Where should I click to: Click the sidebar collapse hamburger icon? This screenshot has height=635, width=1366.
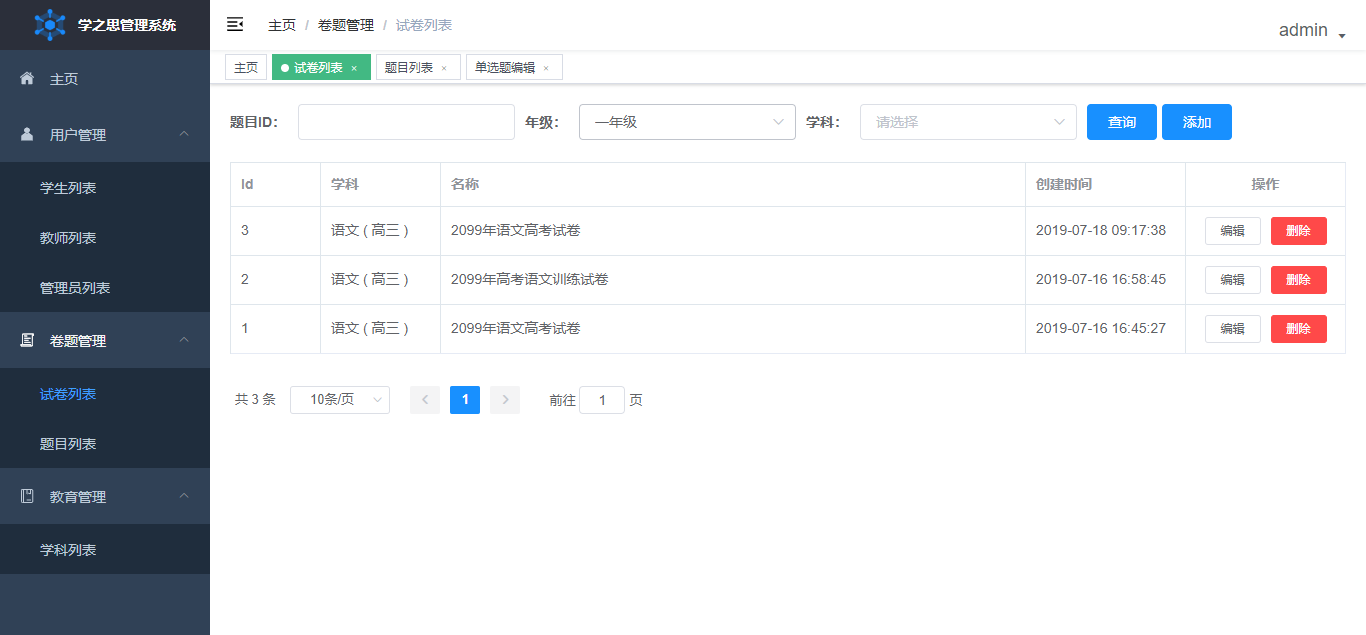pyautogui.click(x=235, y=25)
